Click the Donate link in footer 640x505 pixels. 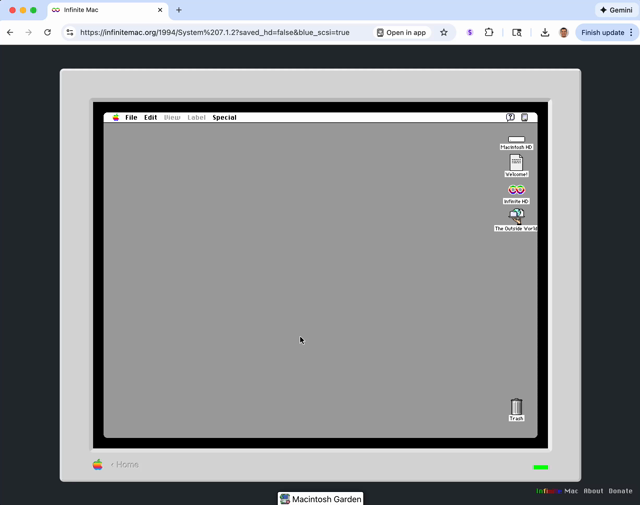621,491
